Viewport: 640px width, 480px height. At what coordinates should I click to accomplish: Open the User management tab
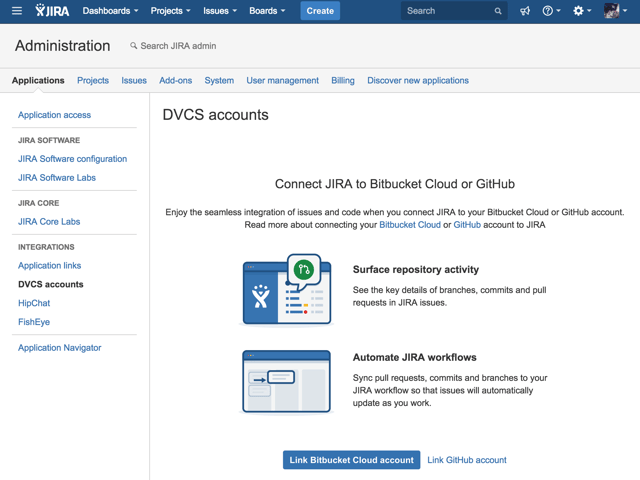point(282,80)
